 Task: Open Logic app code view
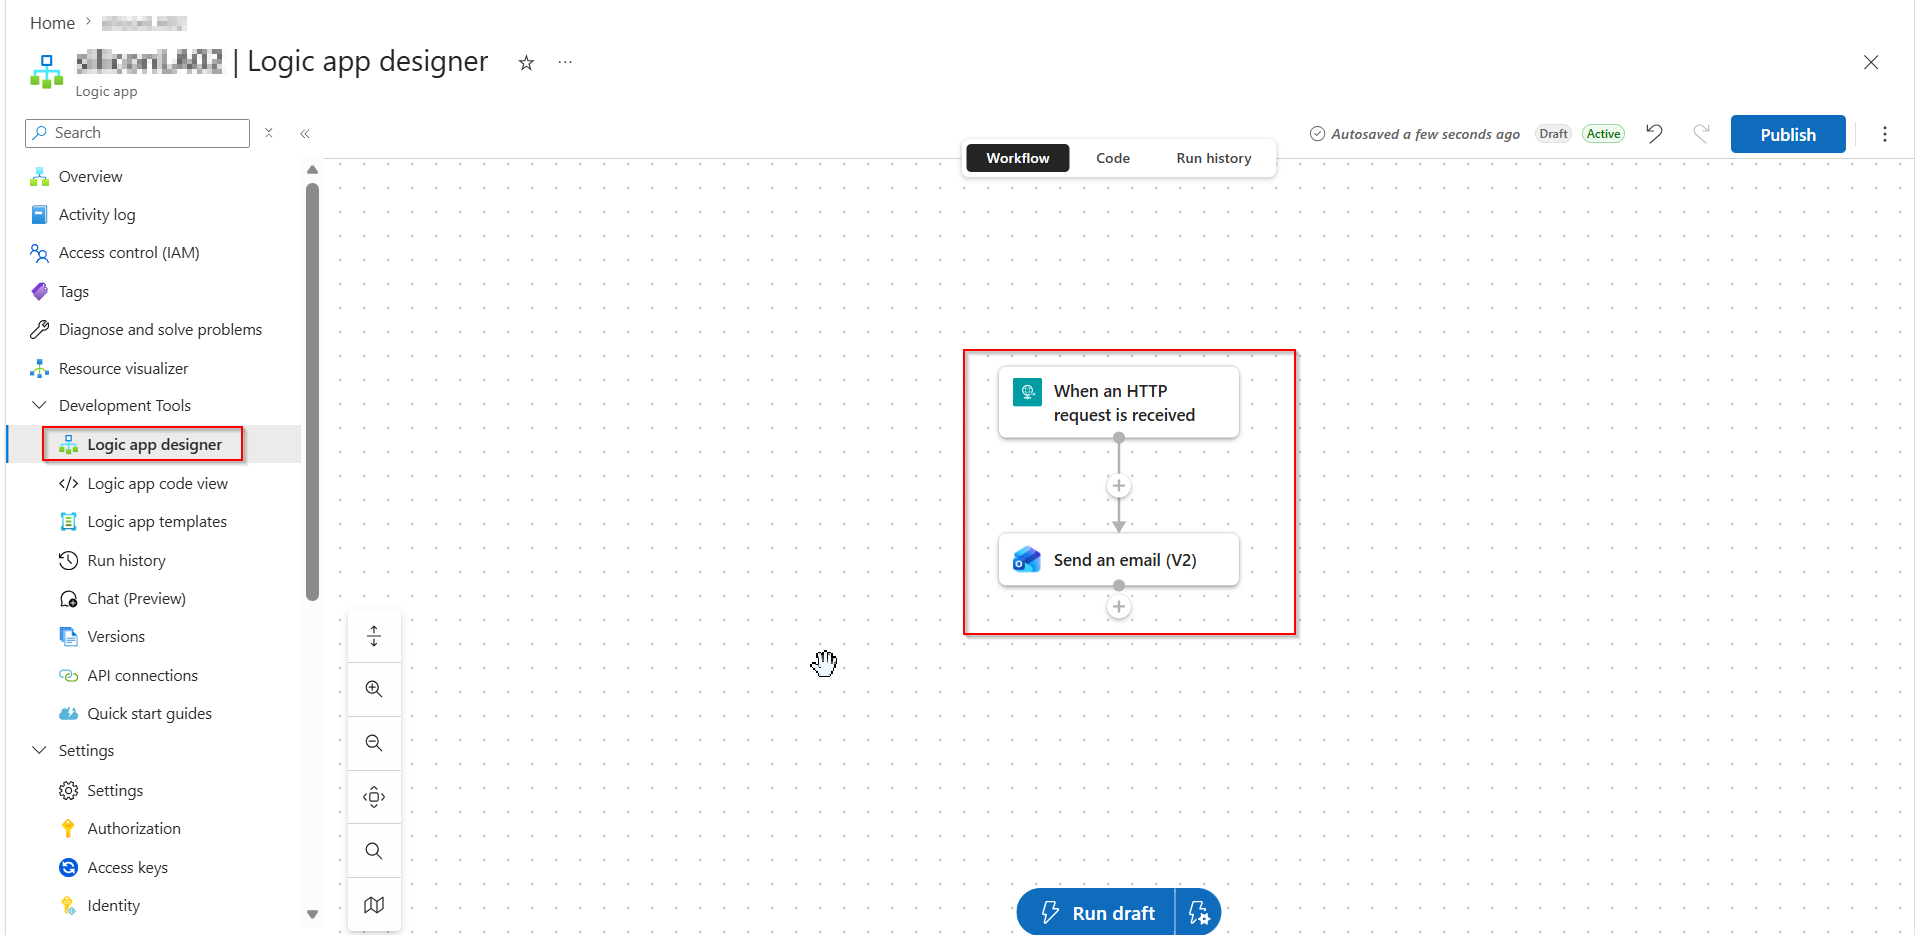(x=157, y=484)
